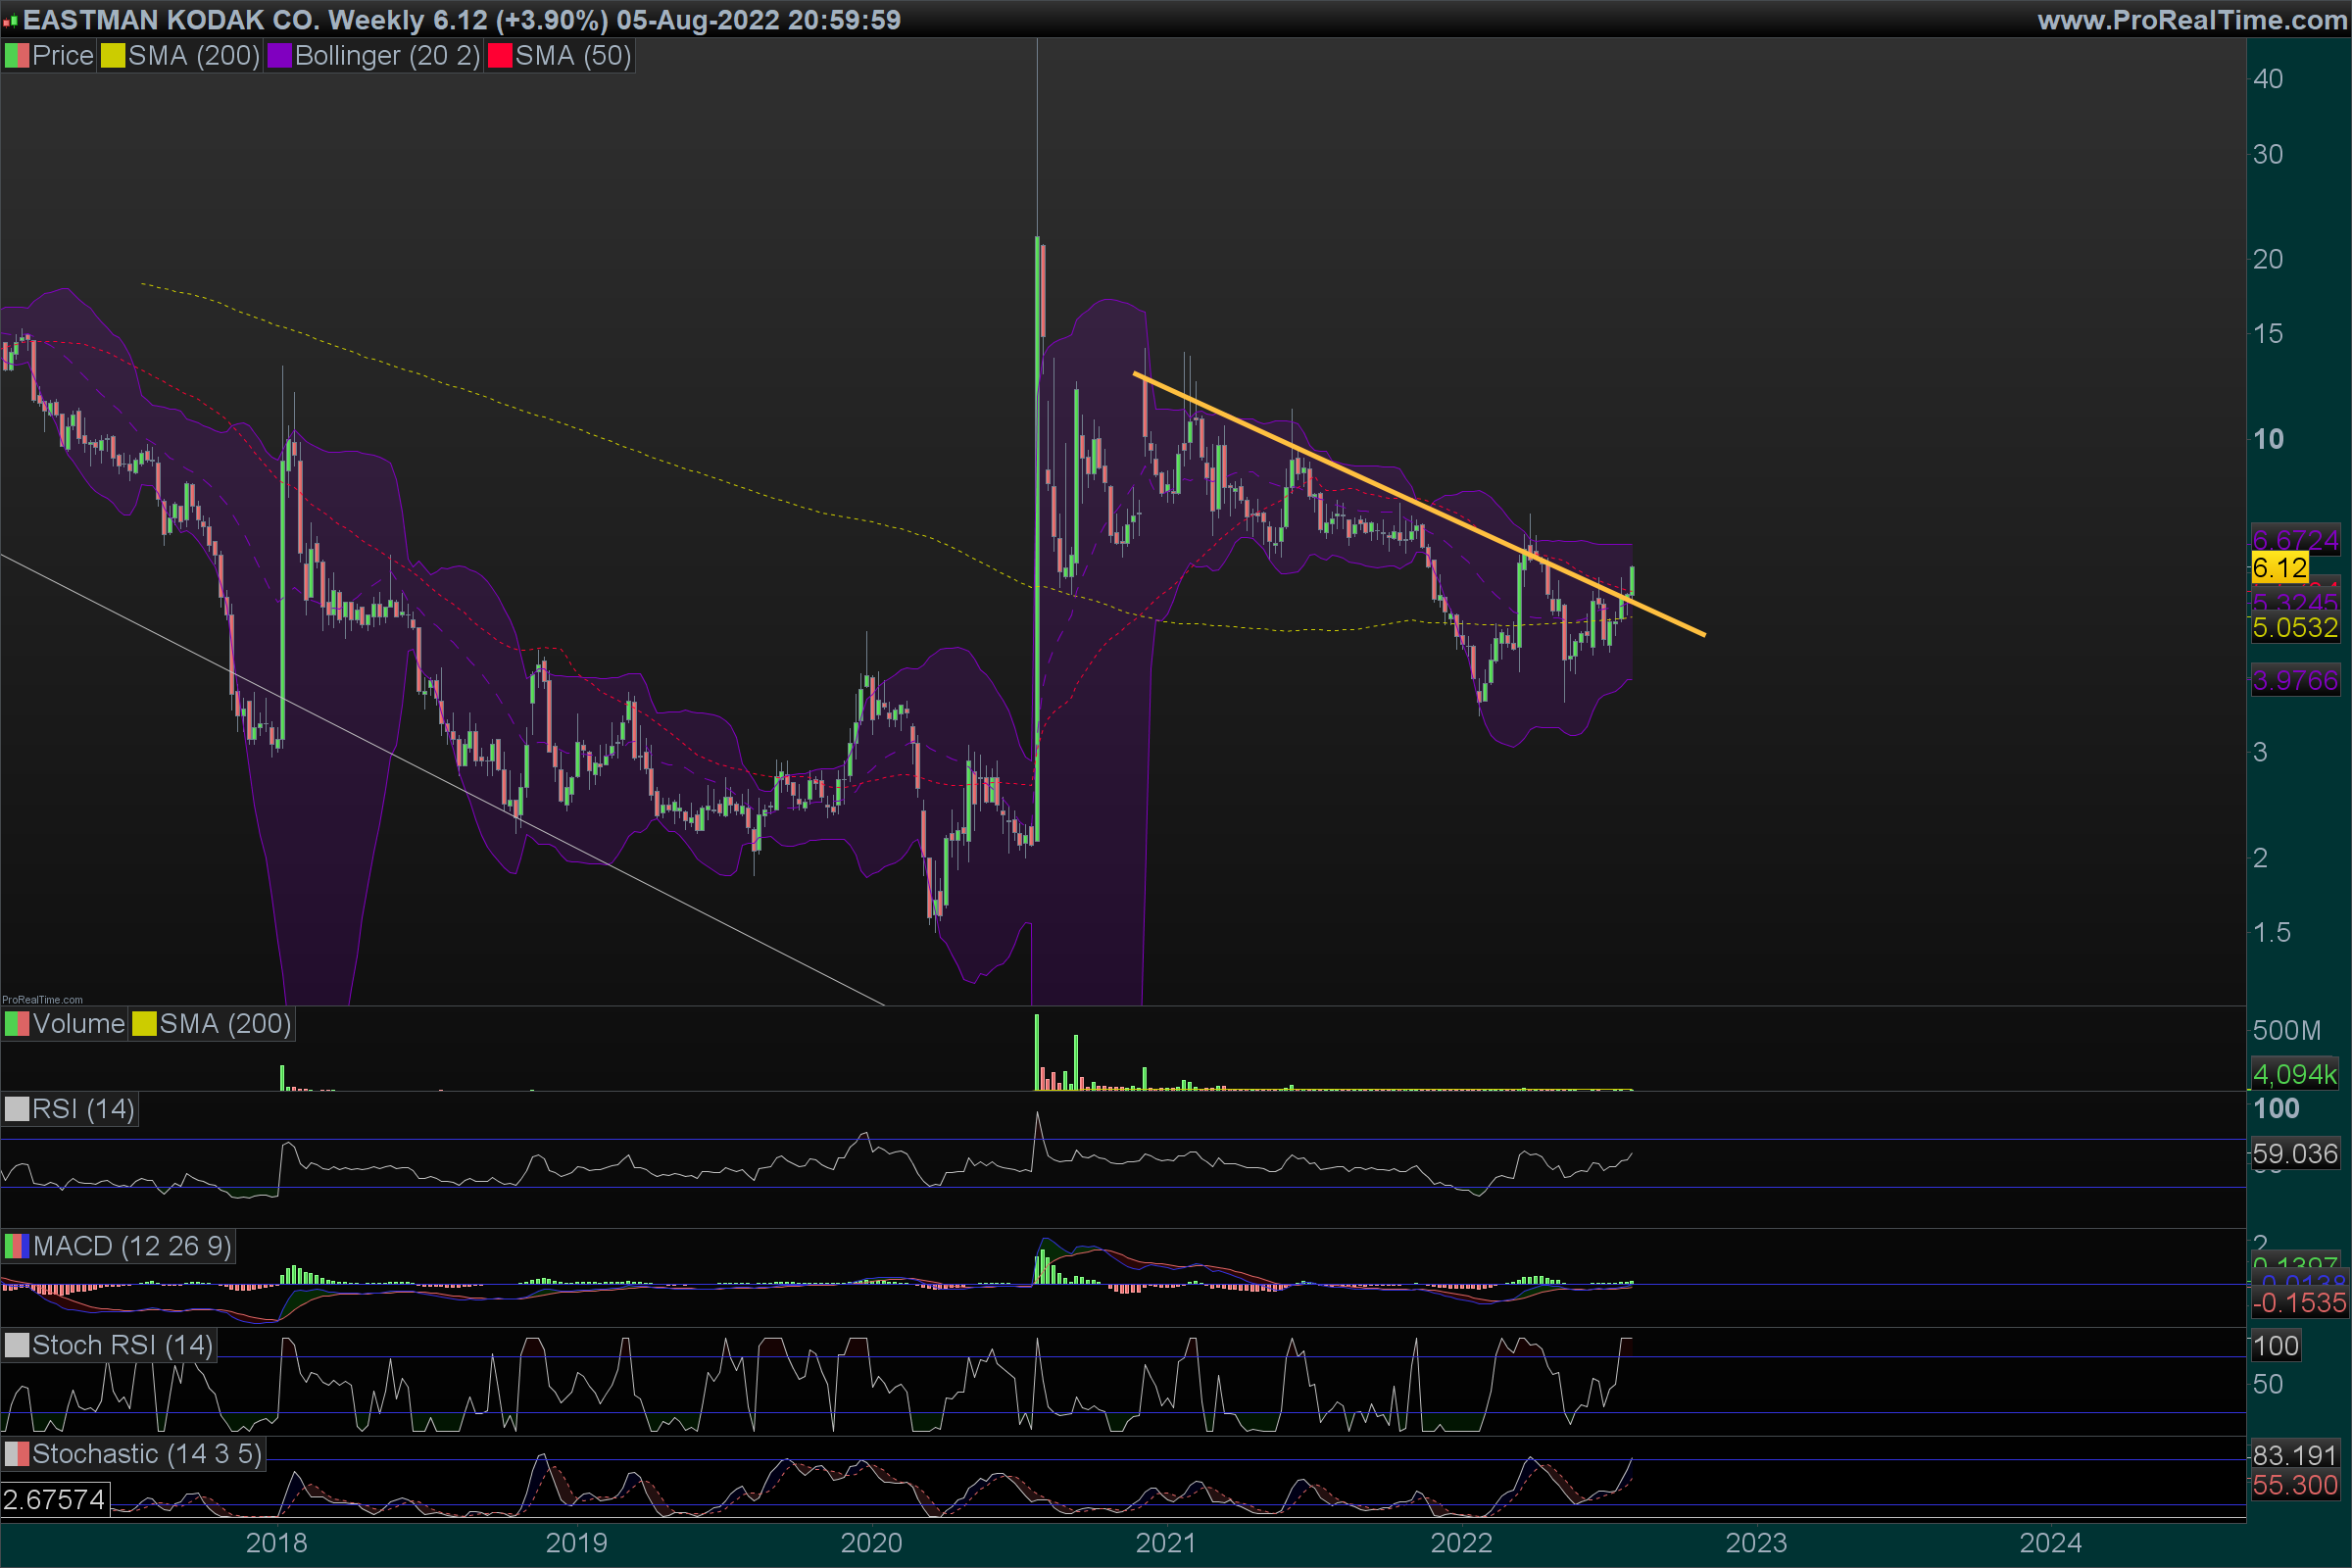Click the Stoch RSI legend icon

click(x=17, y=1345)
